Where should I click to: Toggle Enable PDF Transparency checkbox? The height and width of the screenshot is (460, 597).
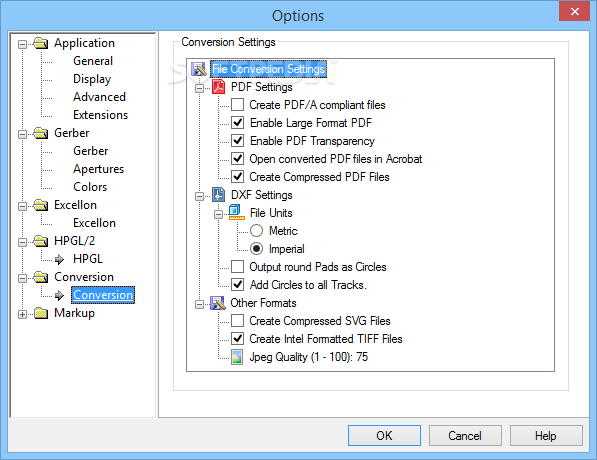click(x=238, y=141)
